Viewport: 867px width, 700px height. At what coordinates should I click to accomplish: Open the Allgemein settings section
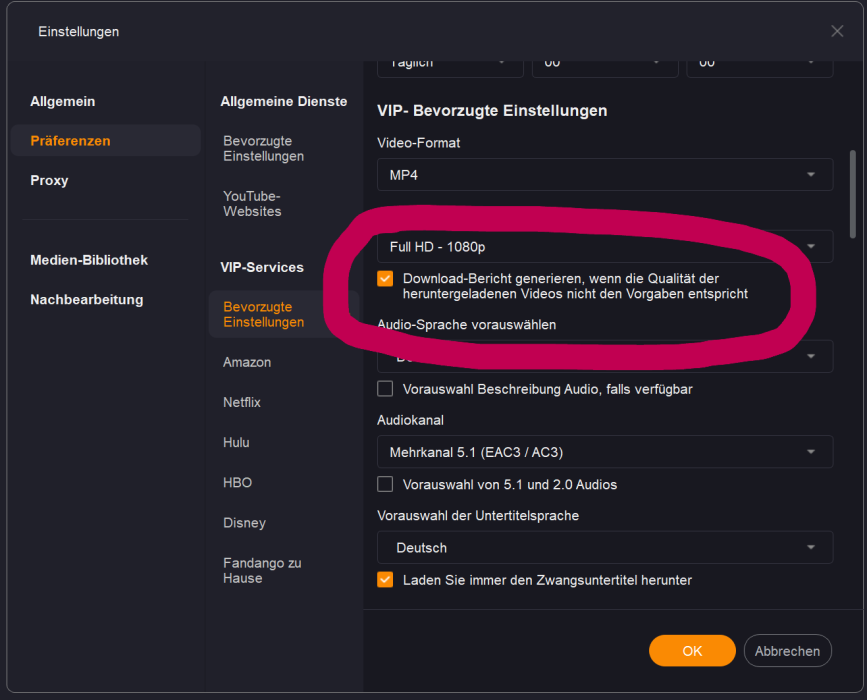[62, 102]
